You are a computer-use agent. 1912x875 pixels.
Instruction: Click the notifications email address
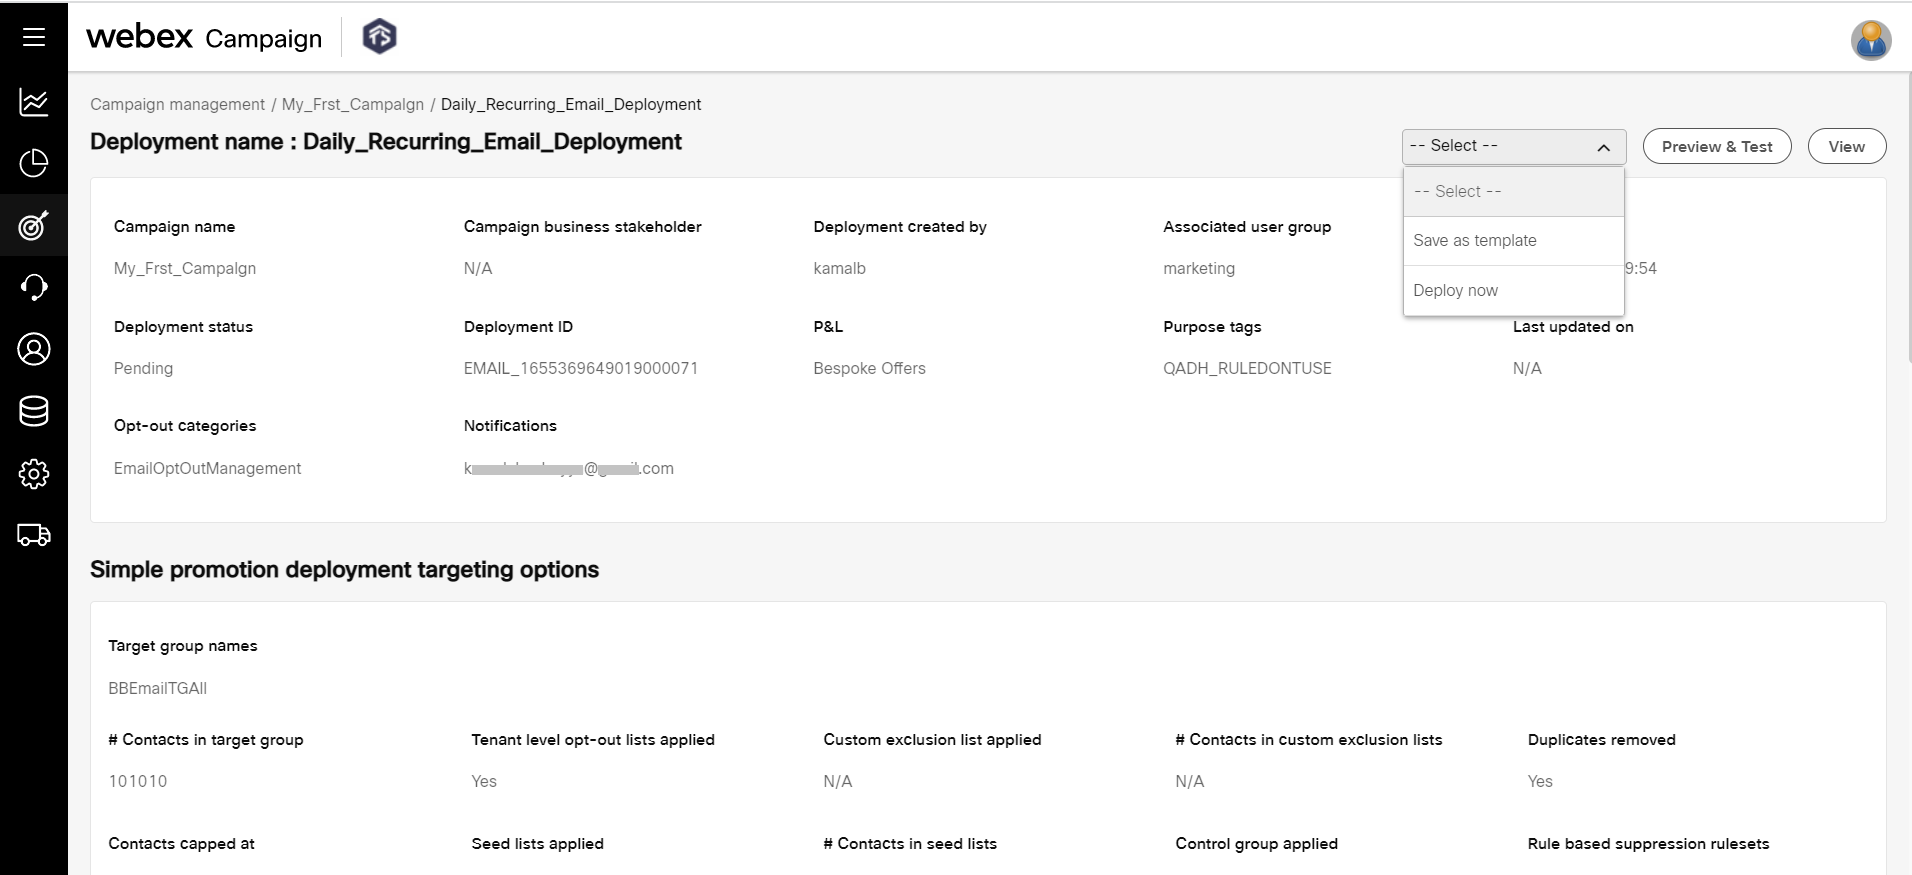tap(569, 468)
